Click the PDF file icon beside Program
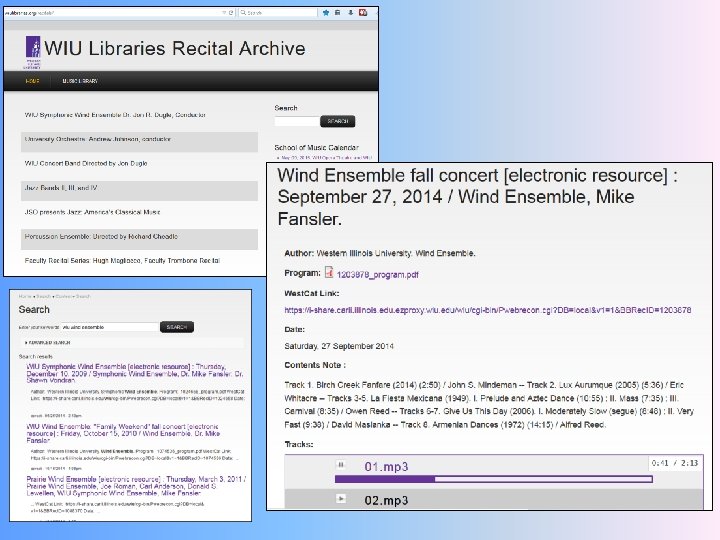The height and width of the screenshot is (540, 720). (x=329, y=272)
